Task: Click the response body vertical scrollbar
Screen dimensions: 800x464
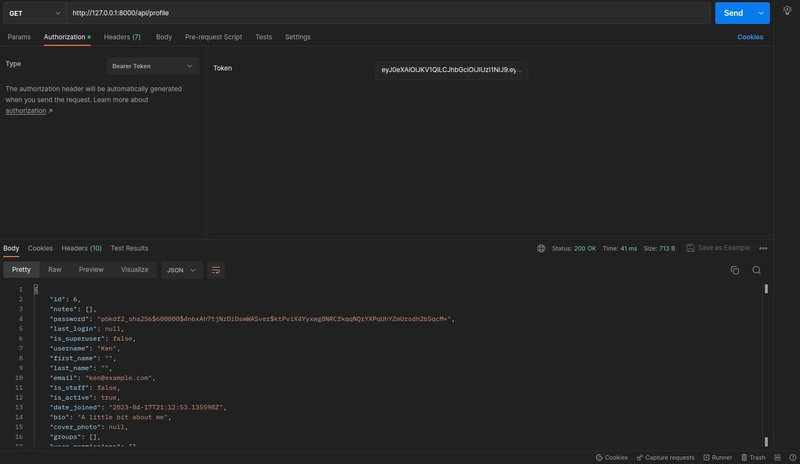Action: (766, 365)
